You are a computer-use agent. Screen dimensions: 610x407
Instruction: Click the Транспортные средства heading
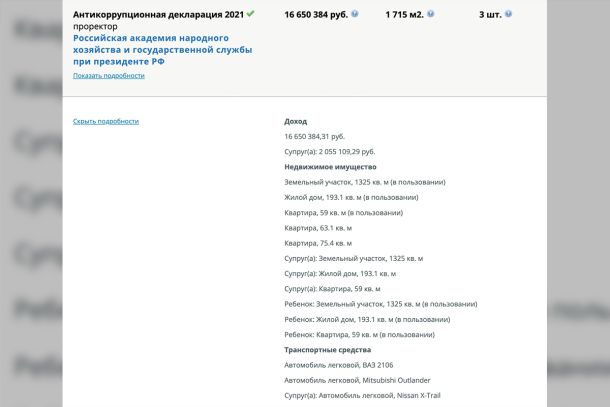327,350
